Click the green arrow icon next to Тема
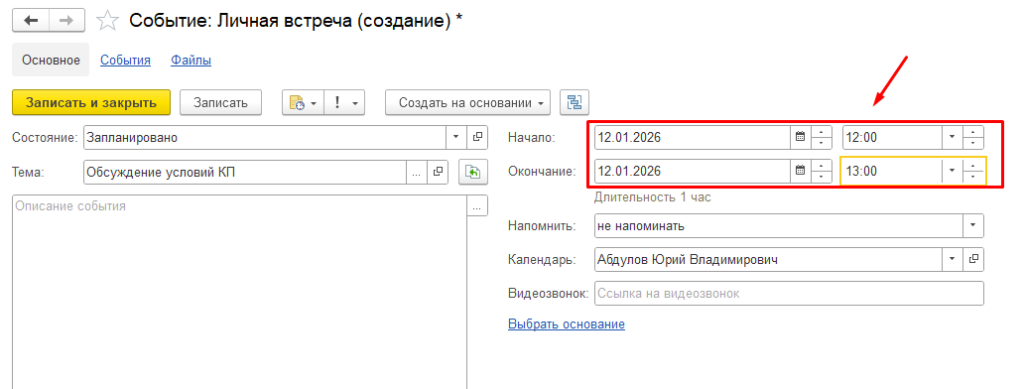The image size is (1024, 389). [x=473, y=172]
